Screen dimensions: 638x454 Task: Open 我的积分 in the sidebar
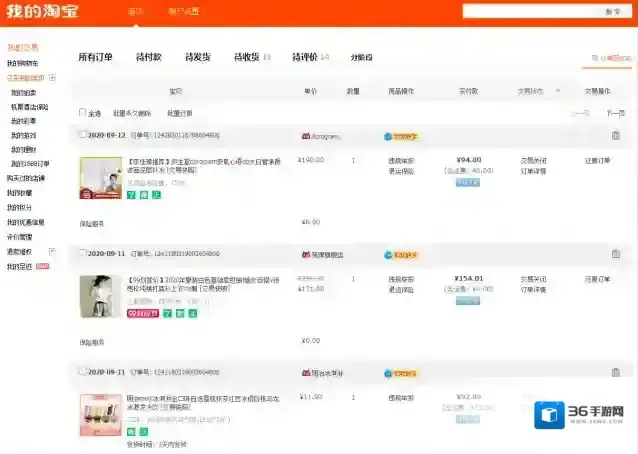19,207
